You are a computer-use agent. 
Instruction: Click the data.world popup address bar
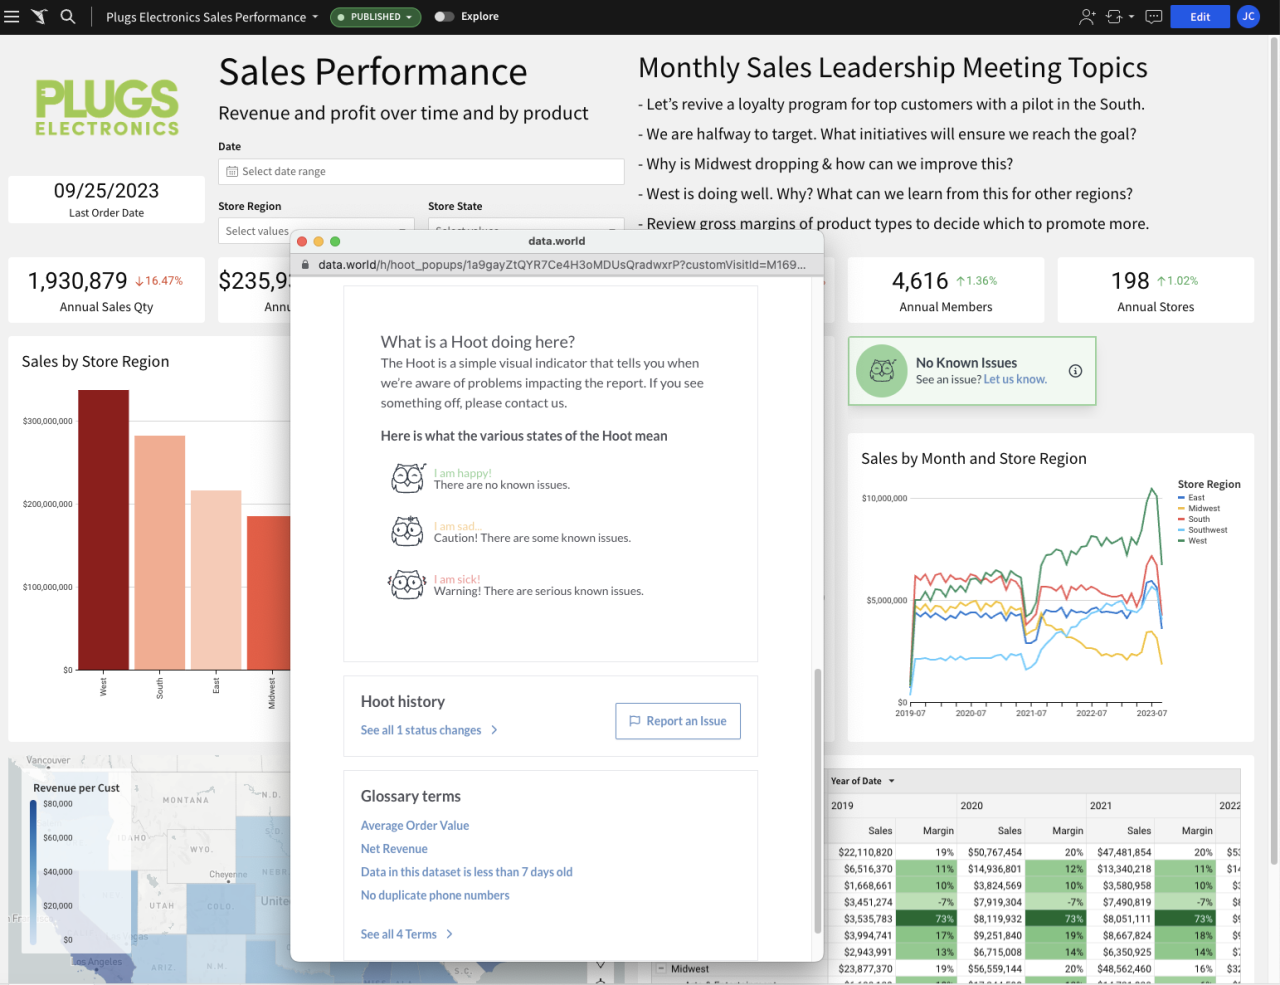(x=556, y=265)
